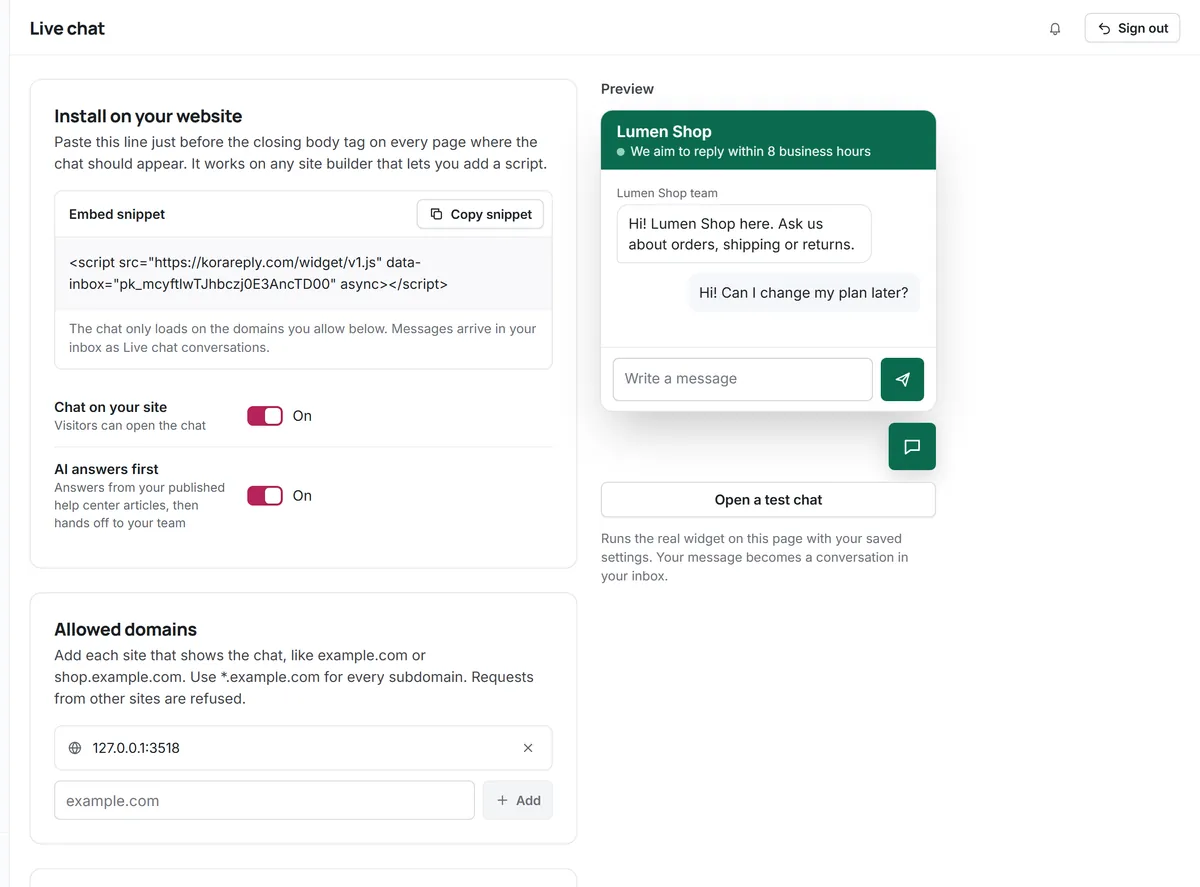1200x887 pixels.
Task: Click the Install on your website heading
Action: [148, 116]
